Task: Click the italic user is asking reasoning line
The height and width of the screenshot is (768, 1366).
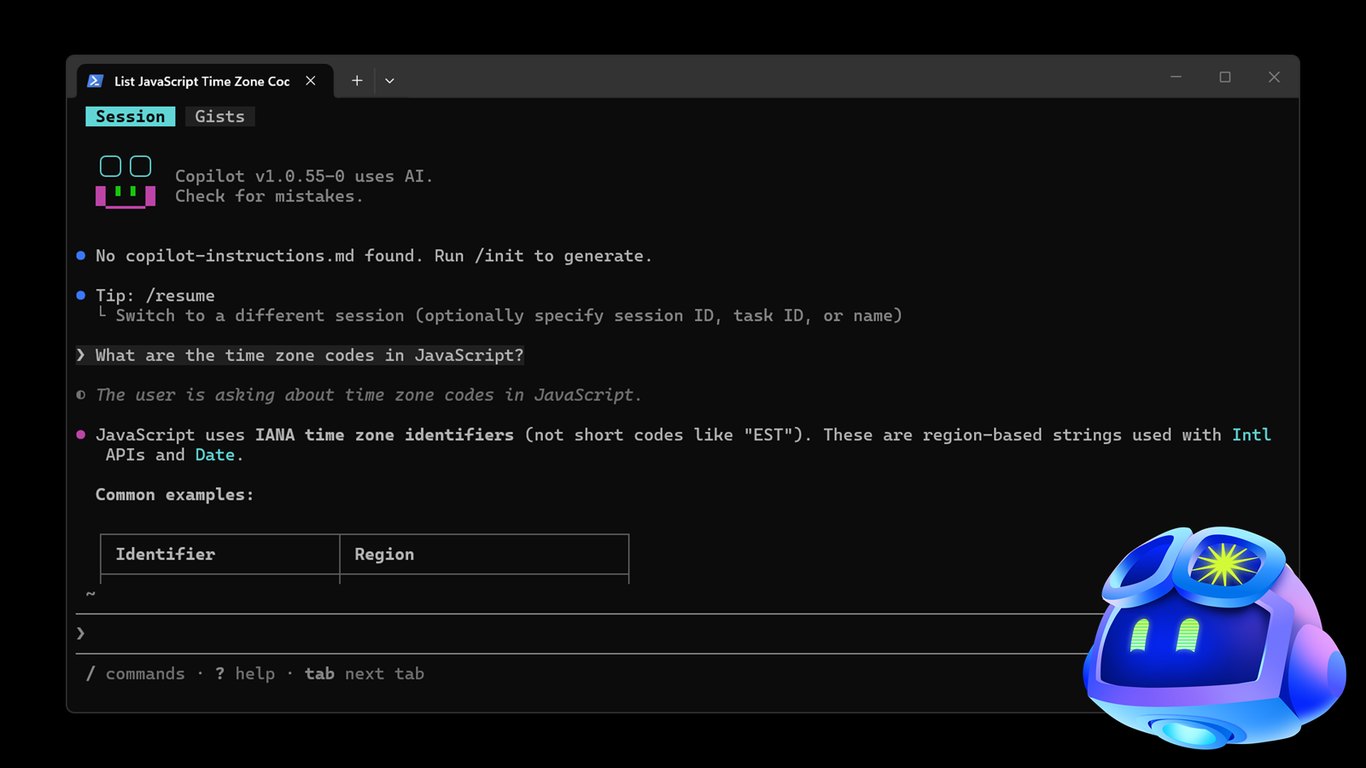Action: coord(369,395)
